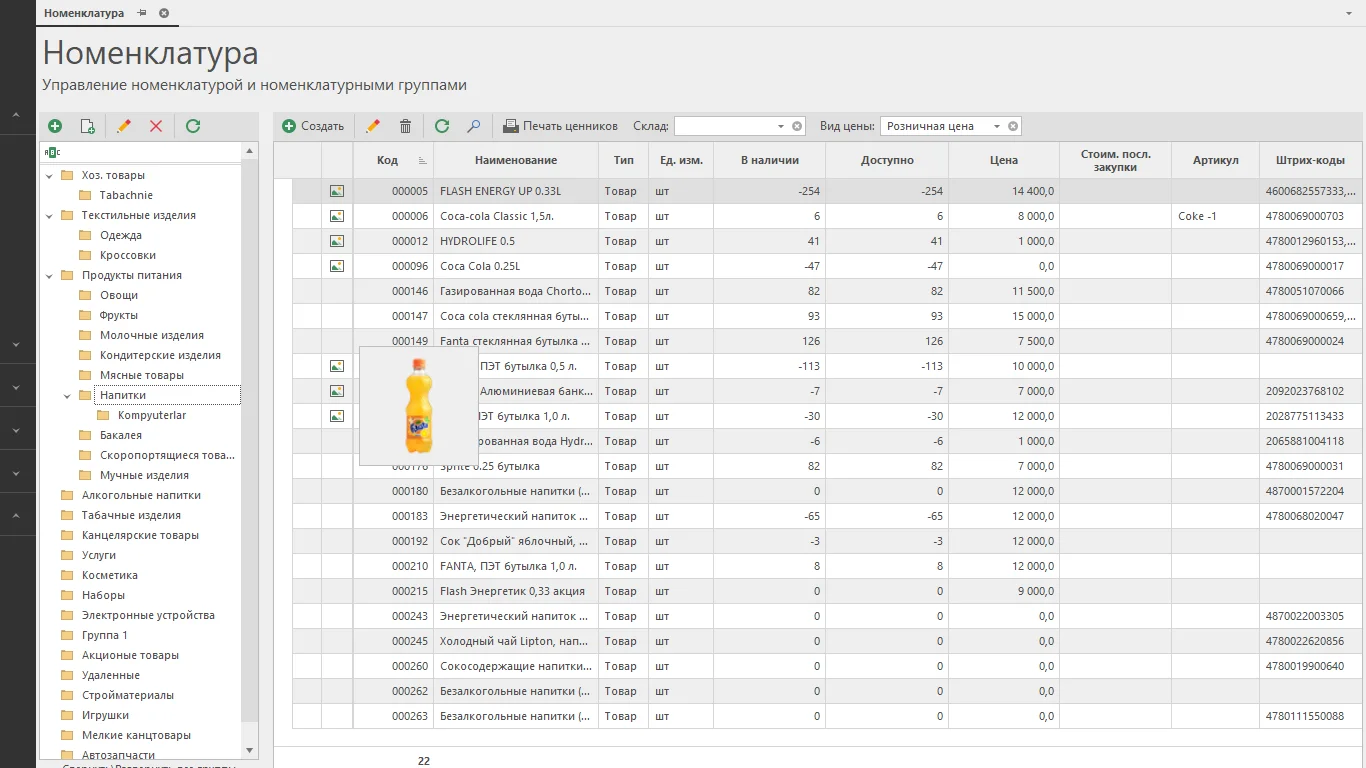
Task: Sort by the Код column header
Action: pos(387,160)
